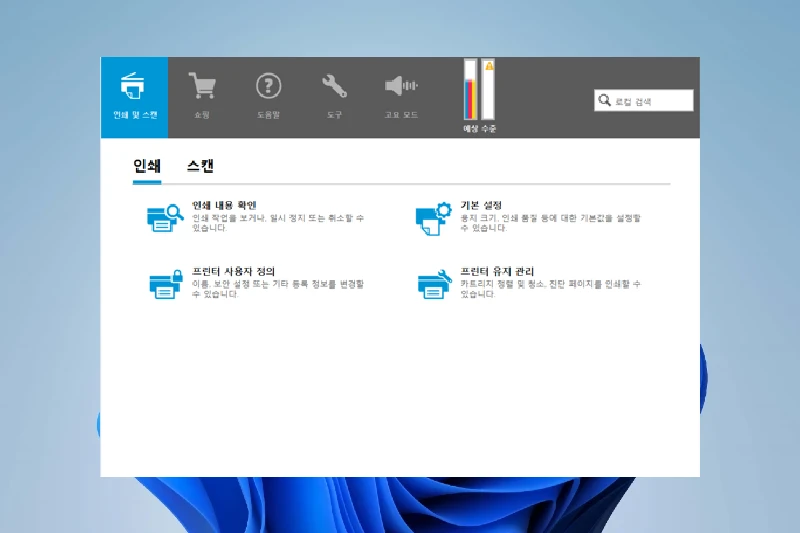Open the 도움말 help question mark icon

coord(268,86)
